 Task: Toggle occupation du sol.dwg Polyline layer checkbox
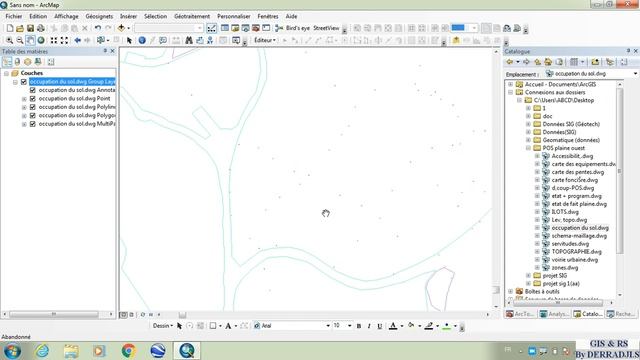coord(33,107)
